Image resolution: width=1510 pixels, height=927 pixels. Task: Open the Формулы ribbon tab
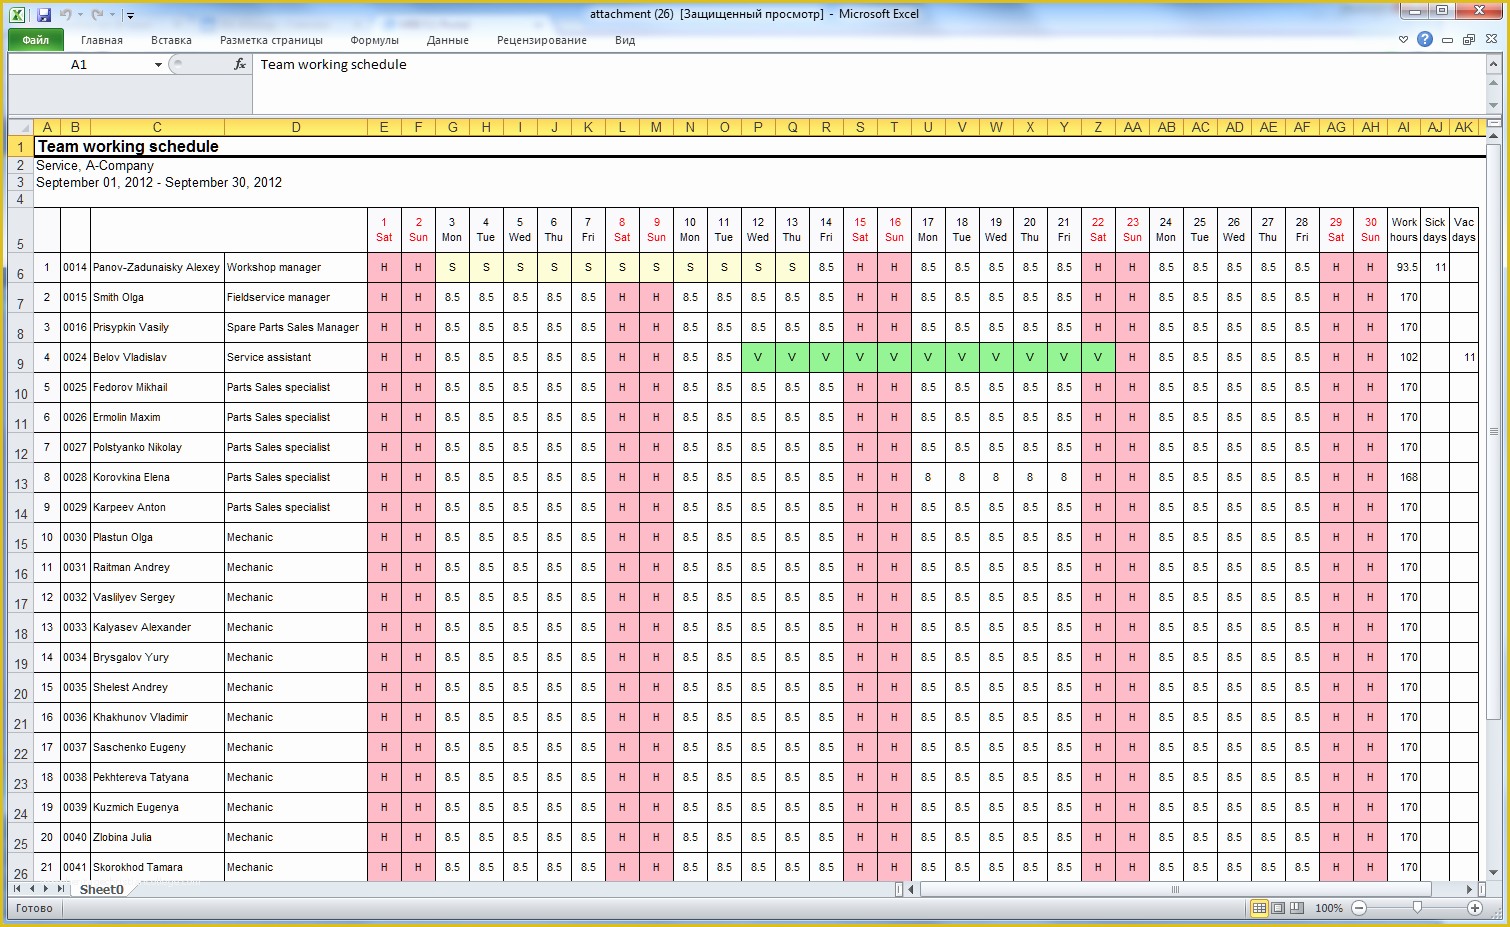click(x=375, y=40)
